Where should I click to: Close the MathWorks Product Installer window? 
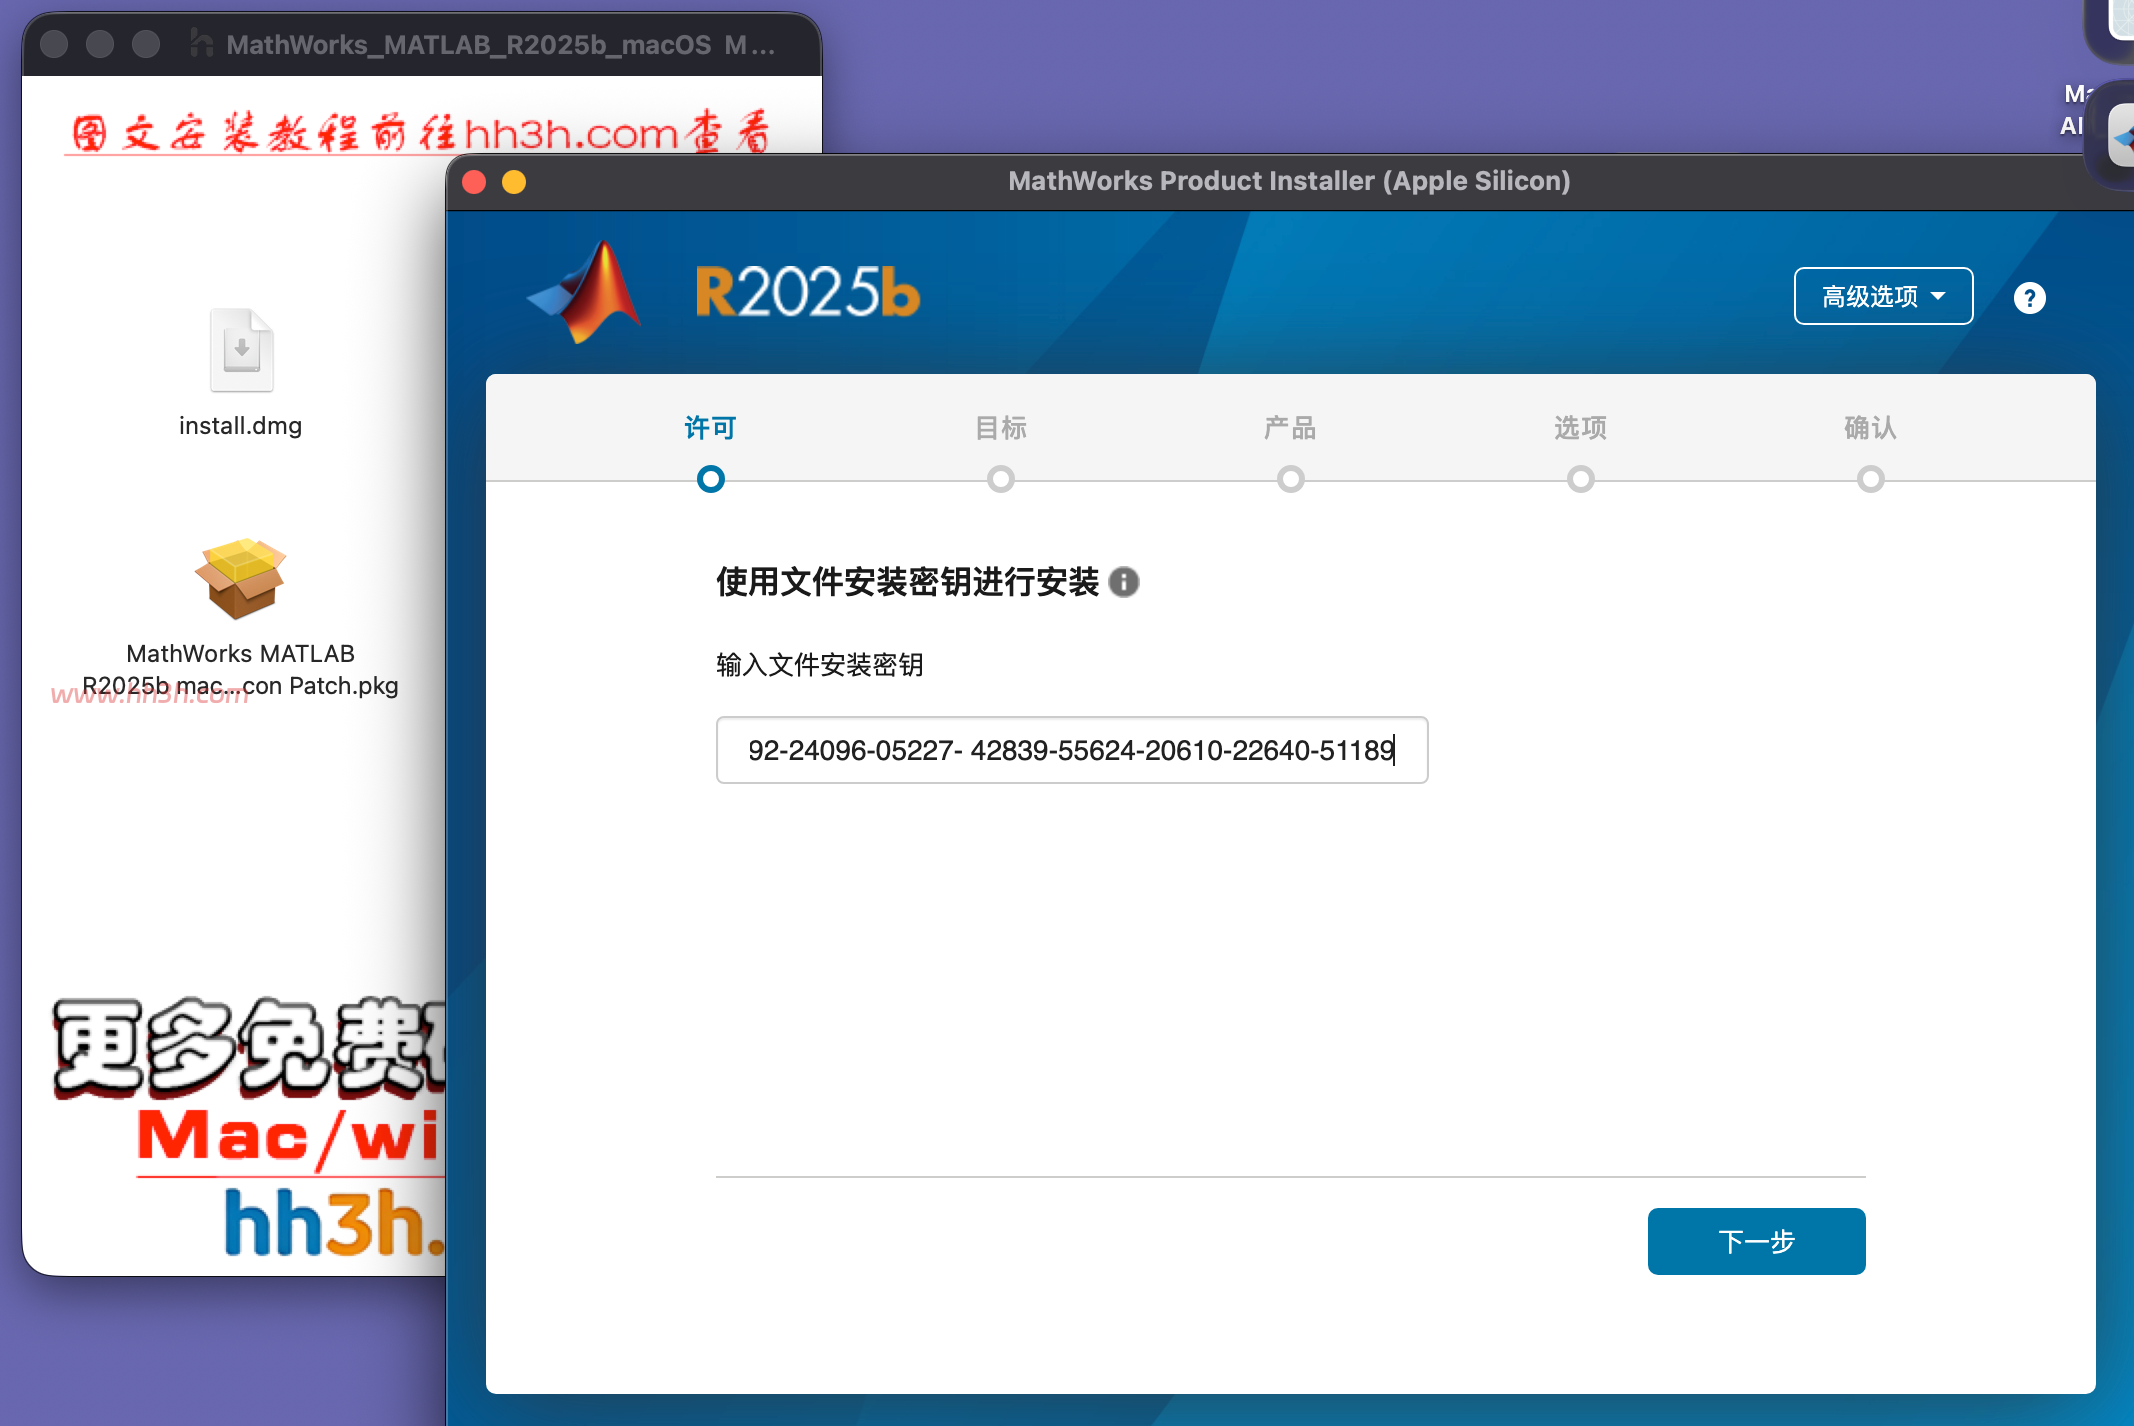click(x=474, y=182)
